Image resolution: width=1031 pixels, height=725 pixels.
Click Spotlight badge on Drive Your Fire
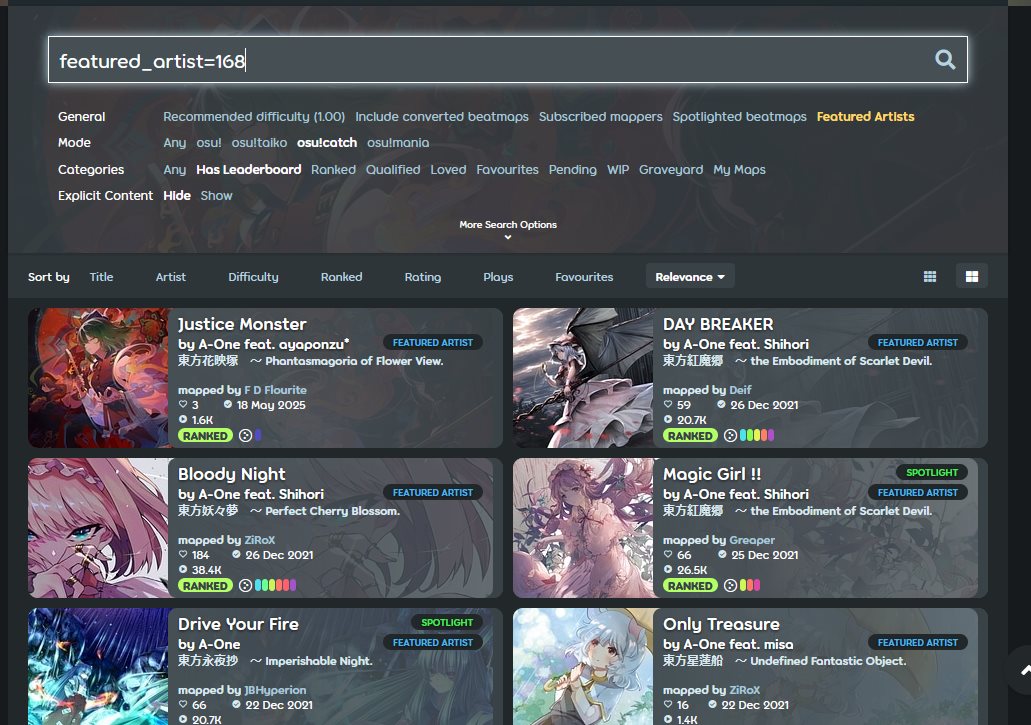pos(447,622)
